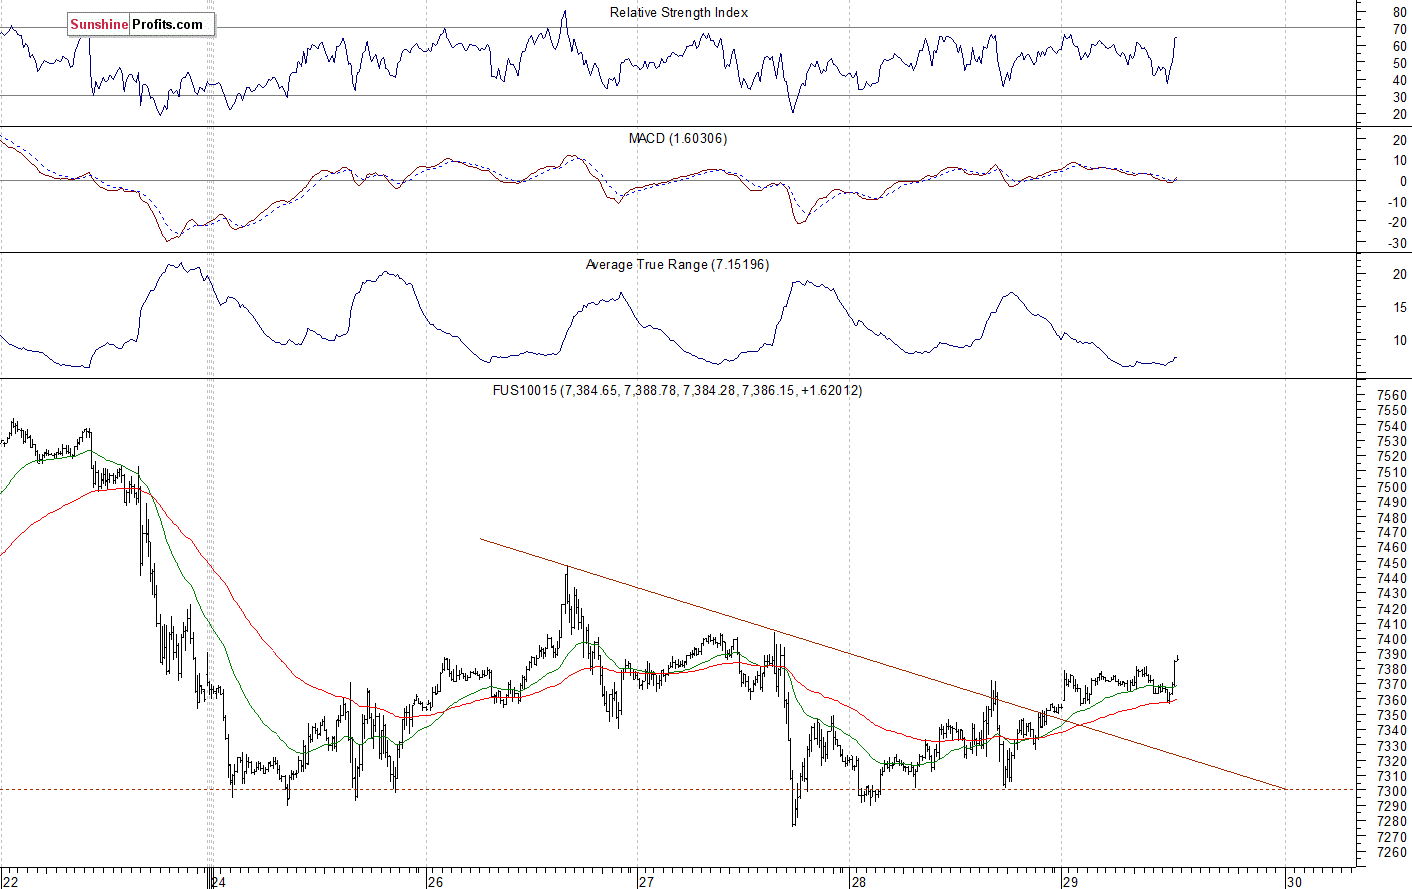The image size is (1412, 889).
Task: Click the 7280 price axis label
Action: pyautogui.click(x=1392, y=821)
